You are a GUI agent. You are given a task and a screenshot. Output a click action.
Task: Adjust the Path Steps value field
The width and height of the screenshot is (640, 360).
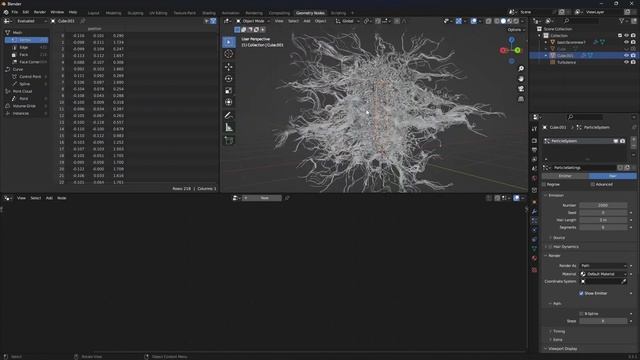pos(603,321)
